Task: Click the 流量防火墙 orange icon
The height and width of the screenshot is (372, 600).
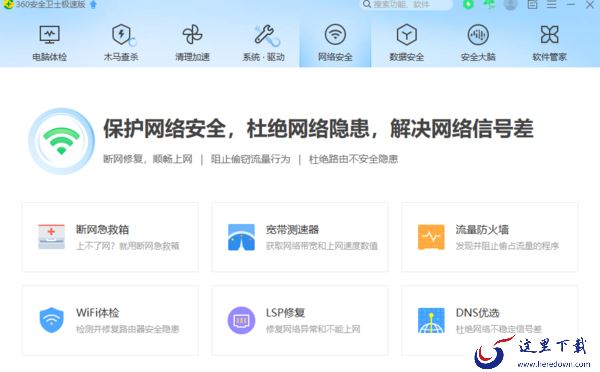Action: coord(431,237)
